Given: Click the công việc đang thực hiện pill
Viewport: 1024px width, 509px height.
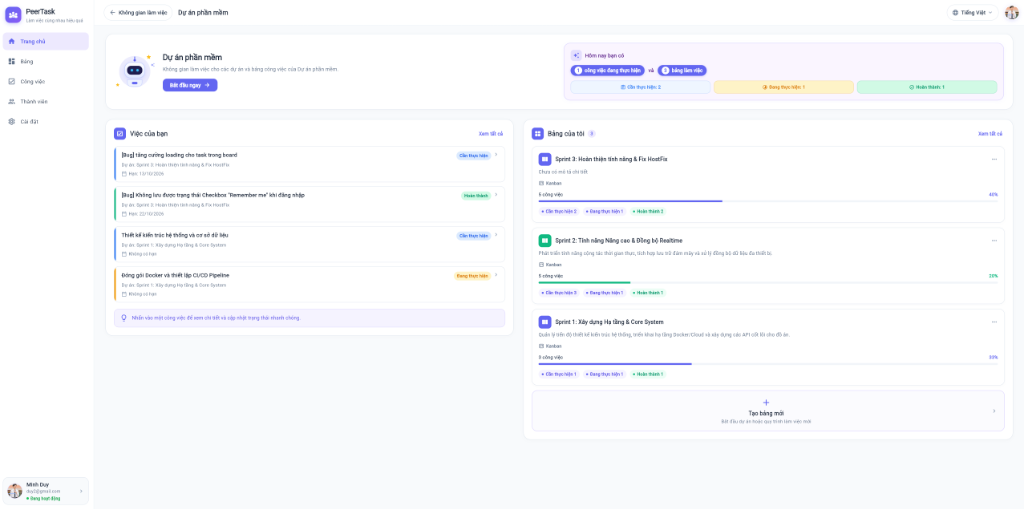Looking at the screenshot, I should (608, 70).
